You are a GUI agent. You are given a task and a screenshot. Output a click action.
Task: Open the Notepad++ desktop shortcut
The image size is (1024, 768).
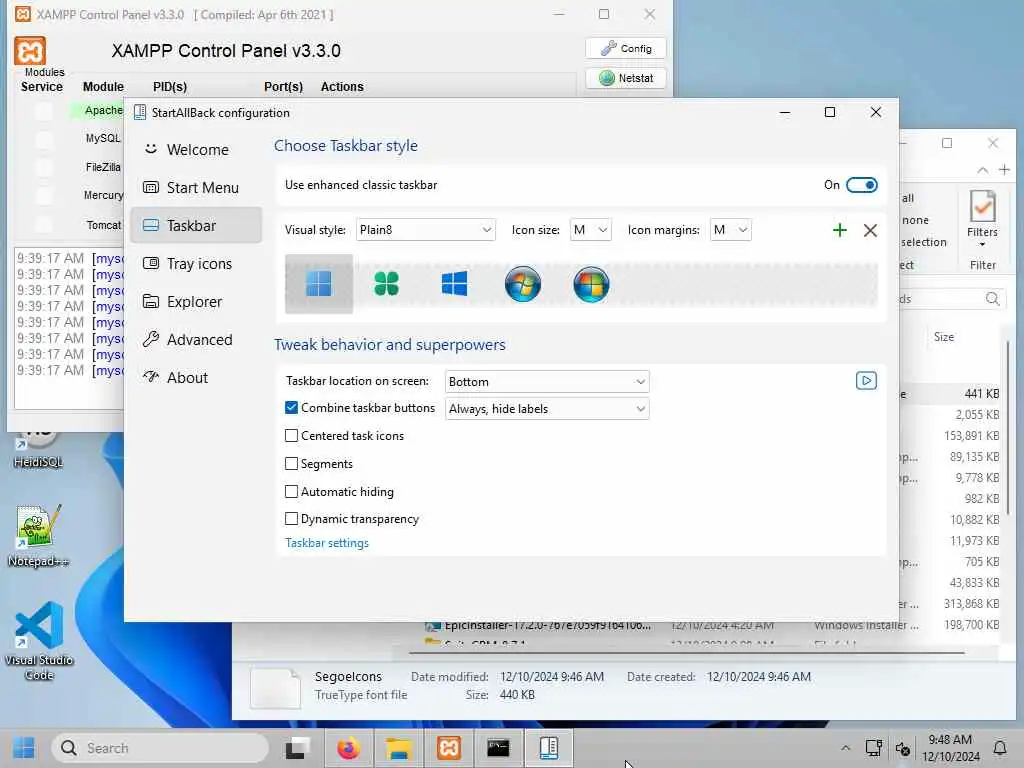(x=38, y=537)
